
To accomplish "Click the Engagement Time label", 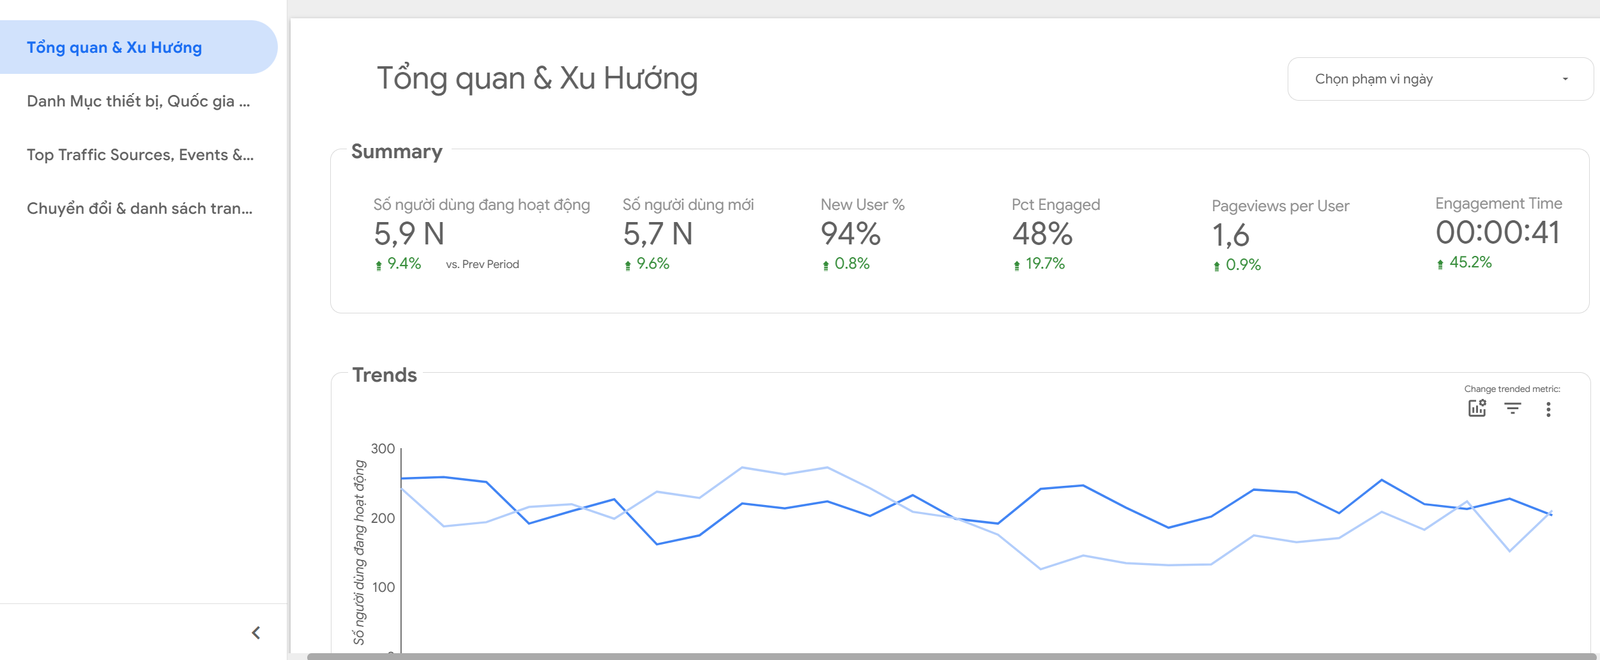I will pyautogui.click(x=1499, y=204).
